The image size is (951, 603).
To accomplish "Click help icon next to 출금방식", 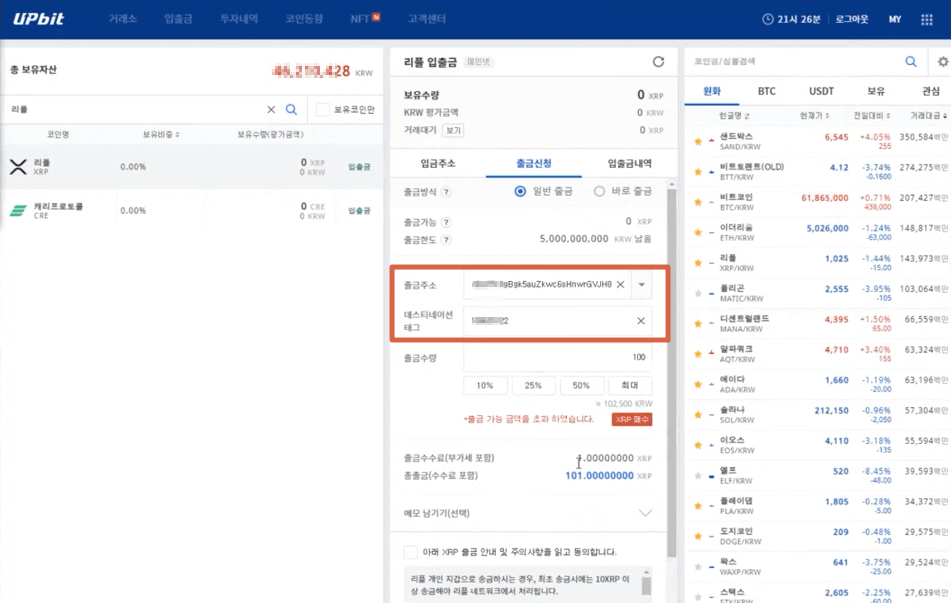I will pos(446,192).
